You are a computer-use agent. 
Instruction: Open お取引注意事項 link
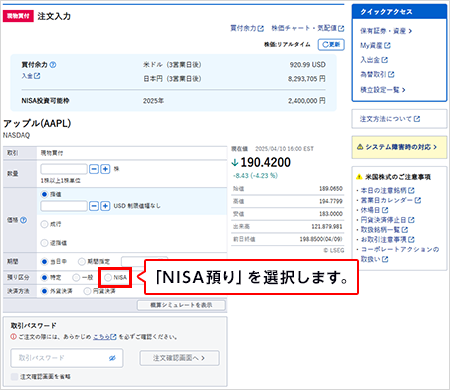point(388,240)
